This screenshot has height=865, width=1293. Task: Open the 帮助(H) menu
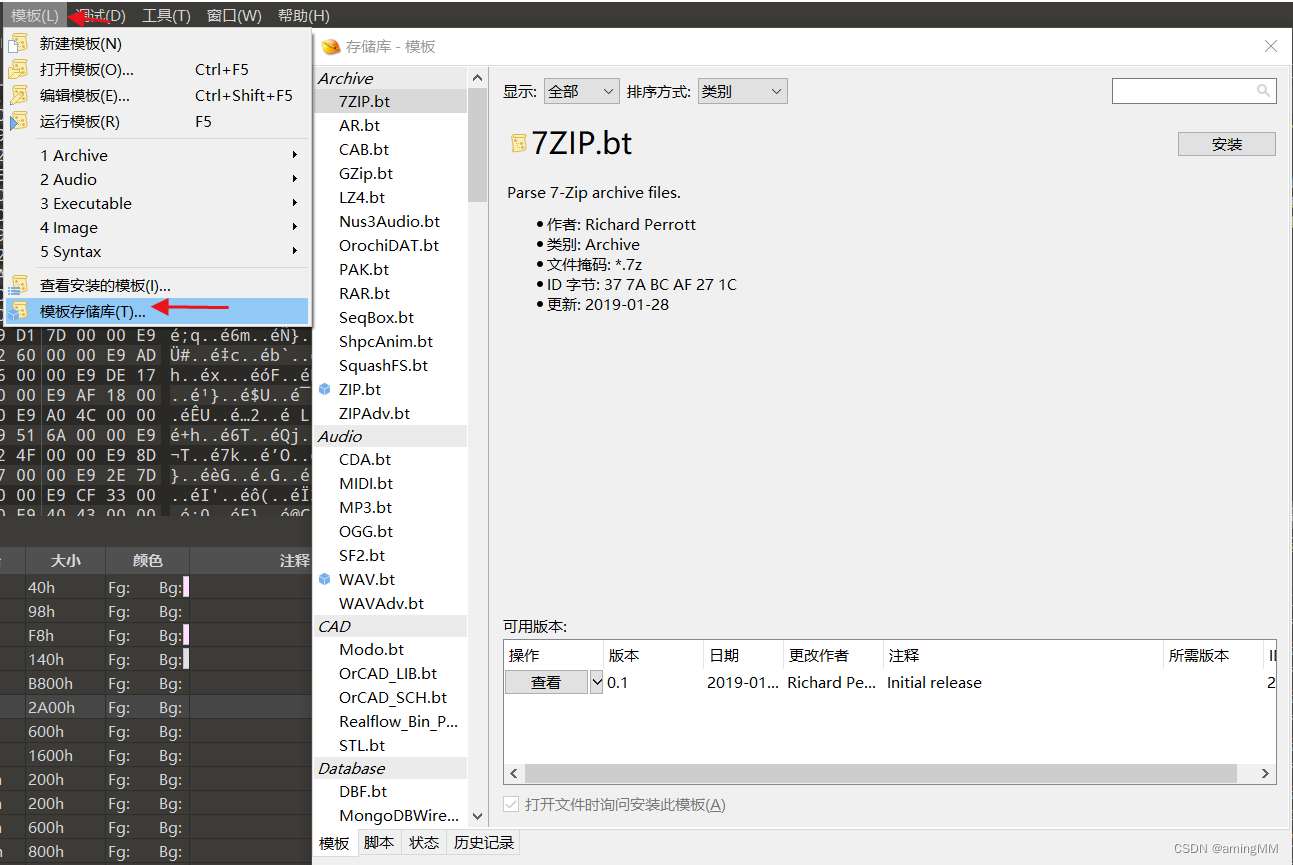(303, 15)
